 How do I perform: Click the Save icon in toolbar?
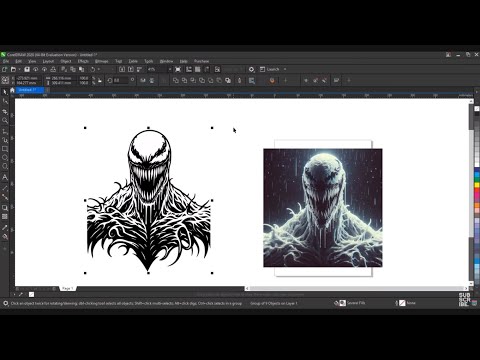click(27, 69)
